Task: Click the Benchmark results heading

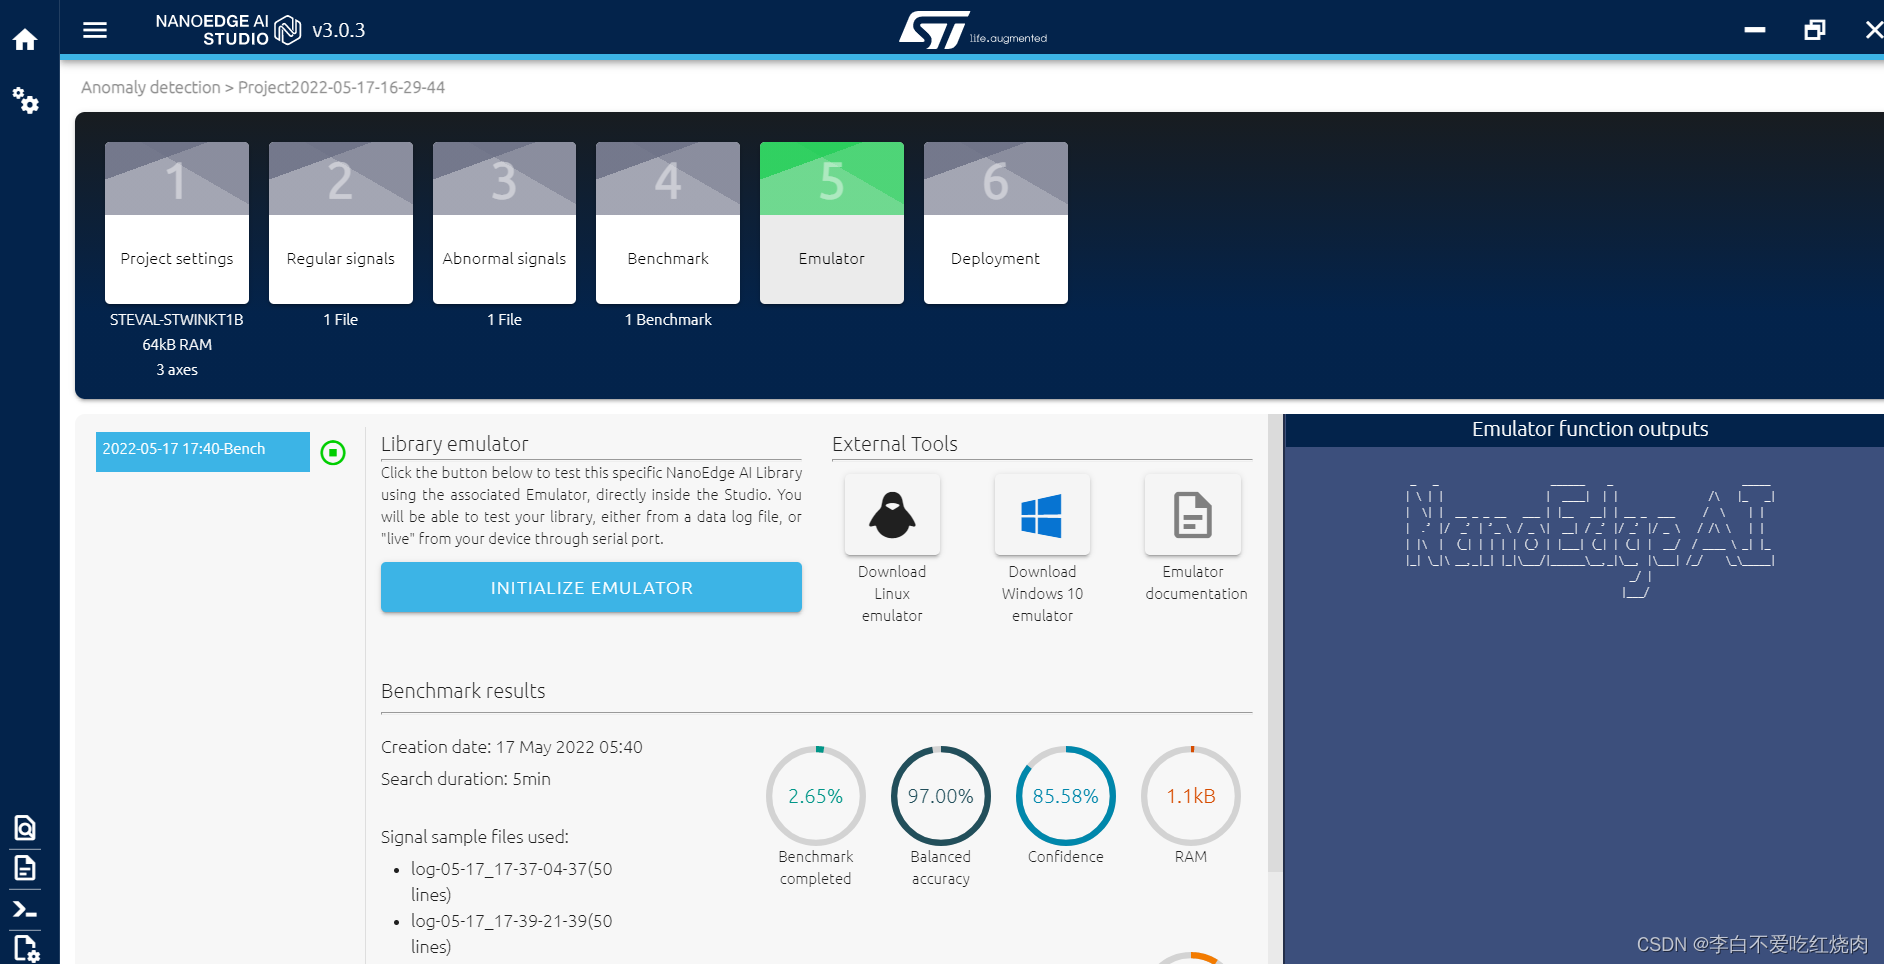Action: 463,691
